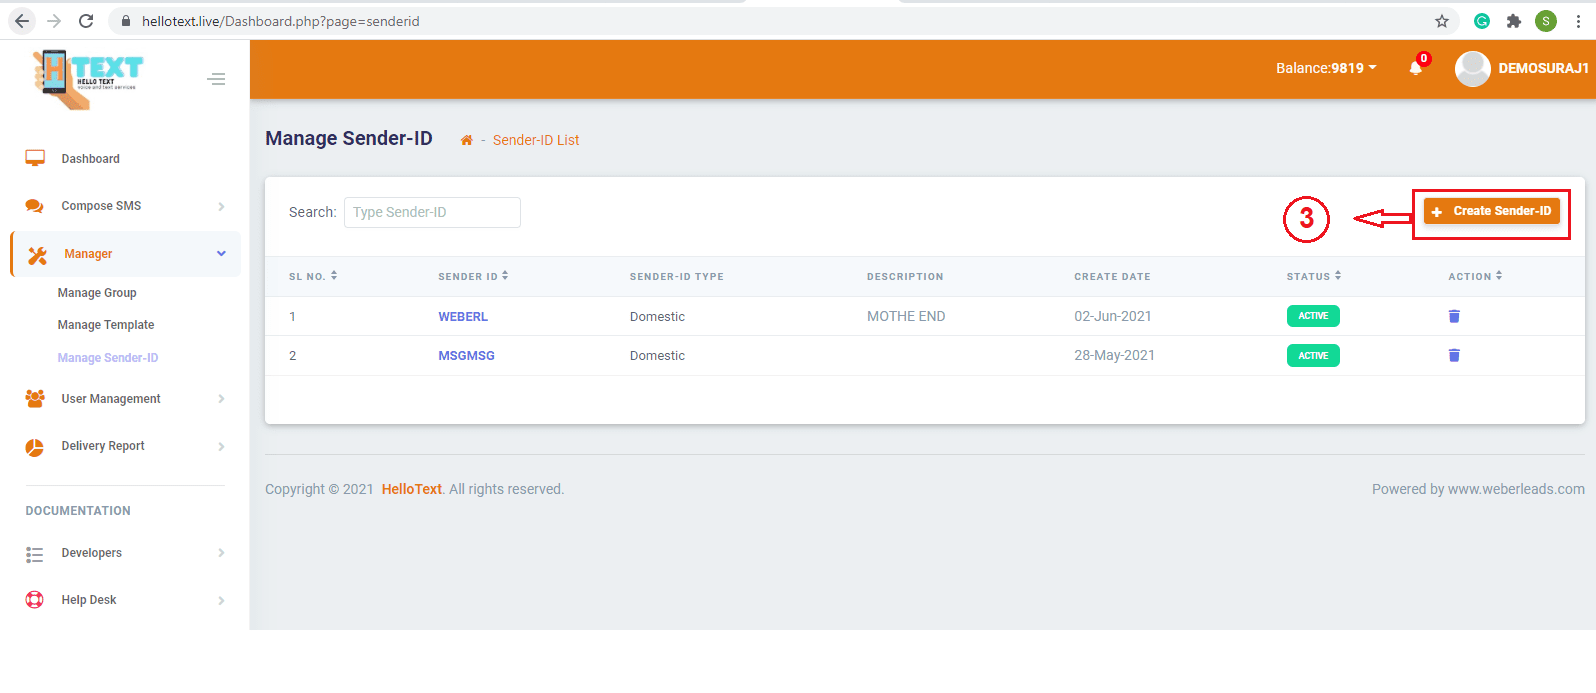Image resolution: width=1596 pixels, height=693 pixels.
Task: Bookmark this page with star icon
Action: pos(1441,21)
